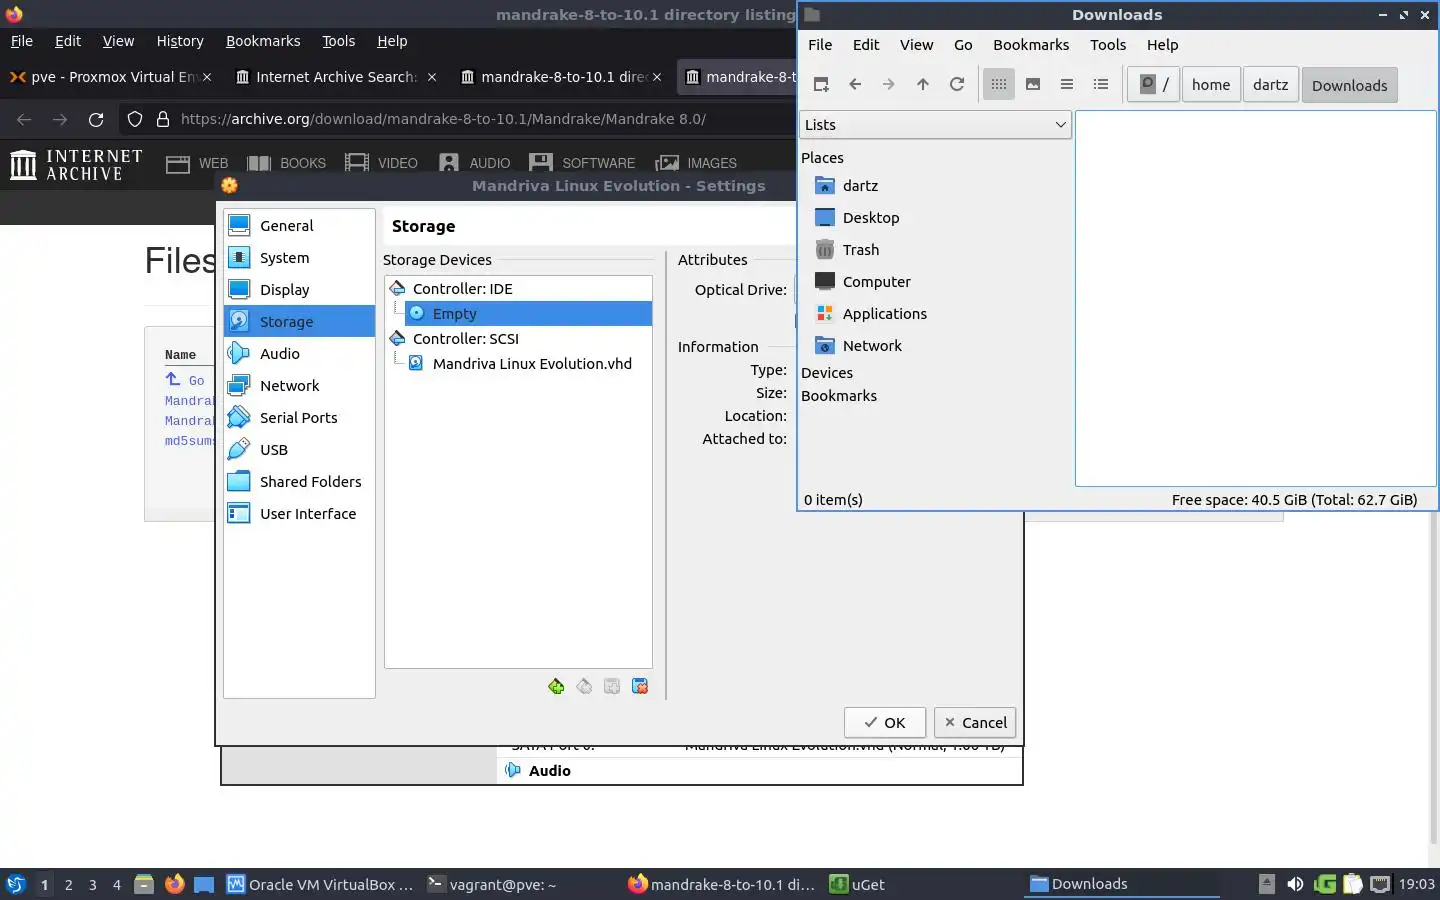Open the file manager File menu
The height and width of the screenshot is (900, 1440).
click(820, 45)
